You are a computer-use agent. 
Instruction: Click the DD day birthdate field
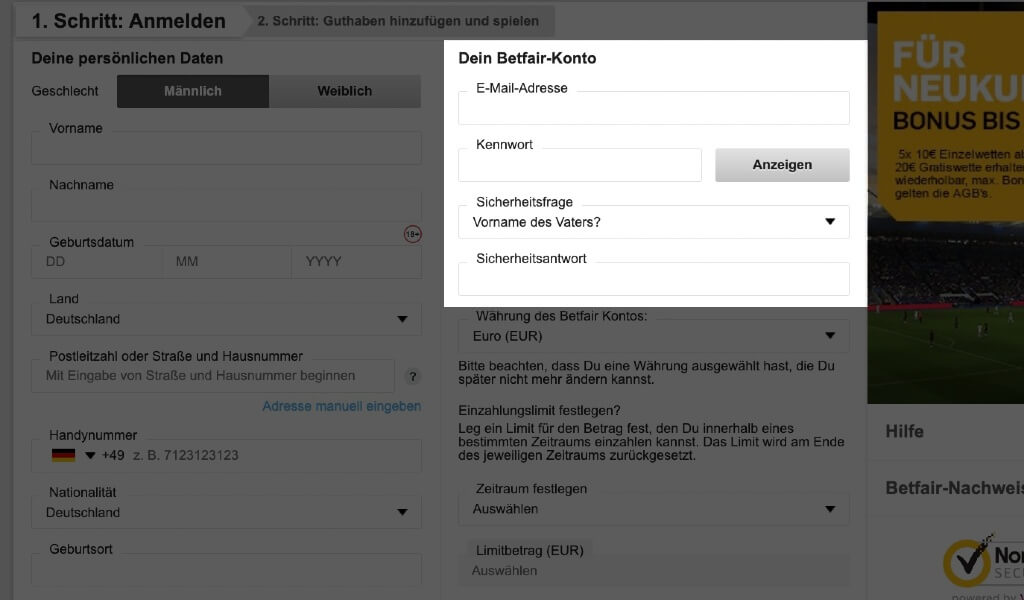(x=97, y=262)
